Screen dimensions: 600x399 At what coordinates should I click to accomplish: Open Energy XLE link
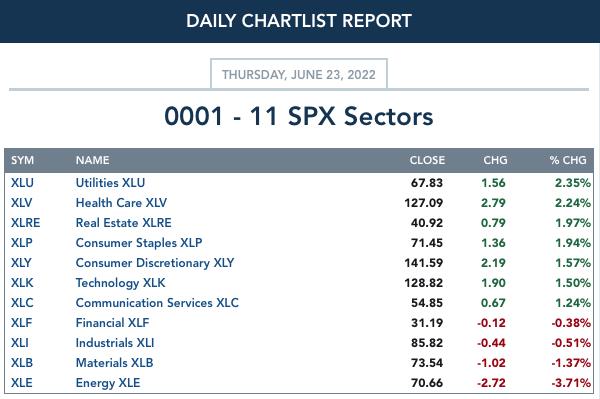108,383
